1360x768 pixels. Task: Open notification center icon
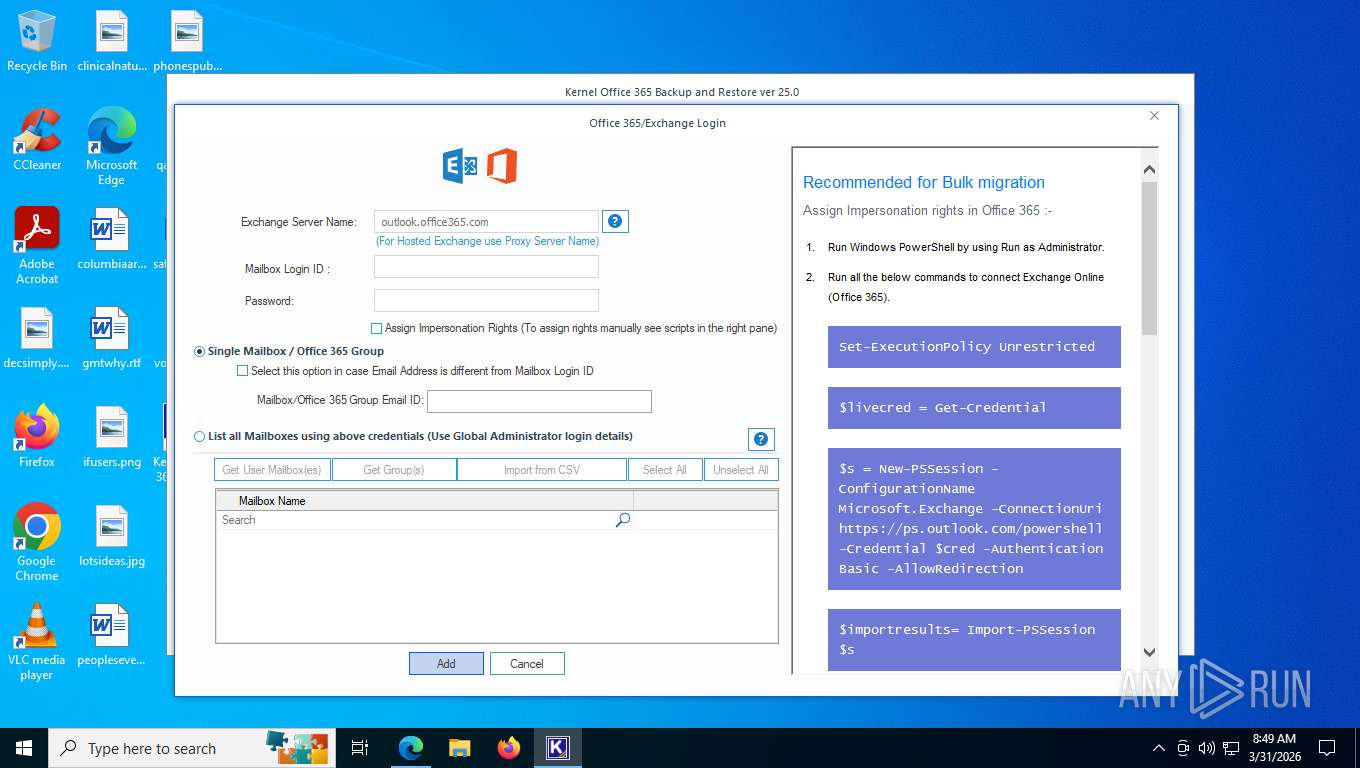click(1327, 748)
